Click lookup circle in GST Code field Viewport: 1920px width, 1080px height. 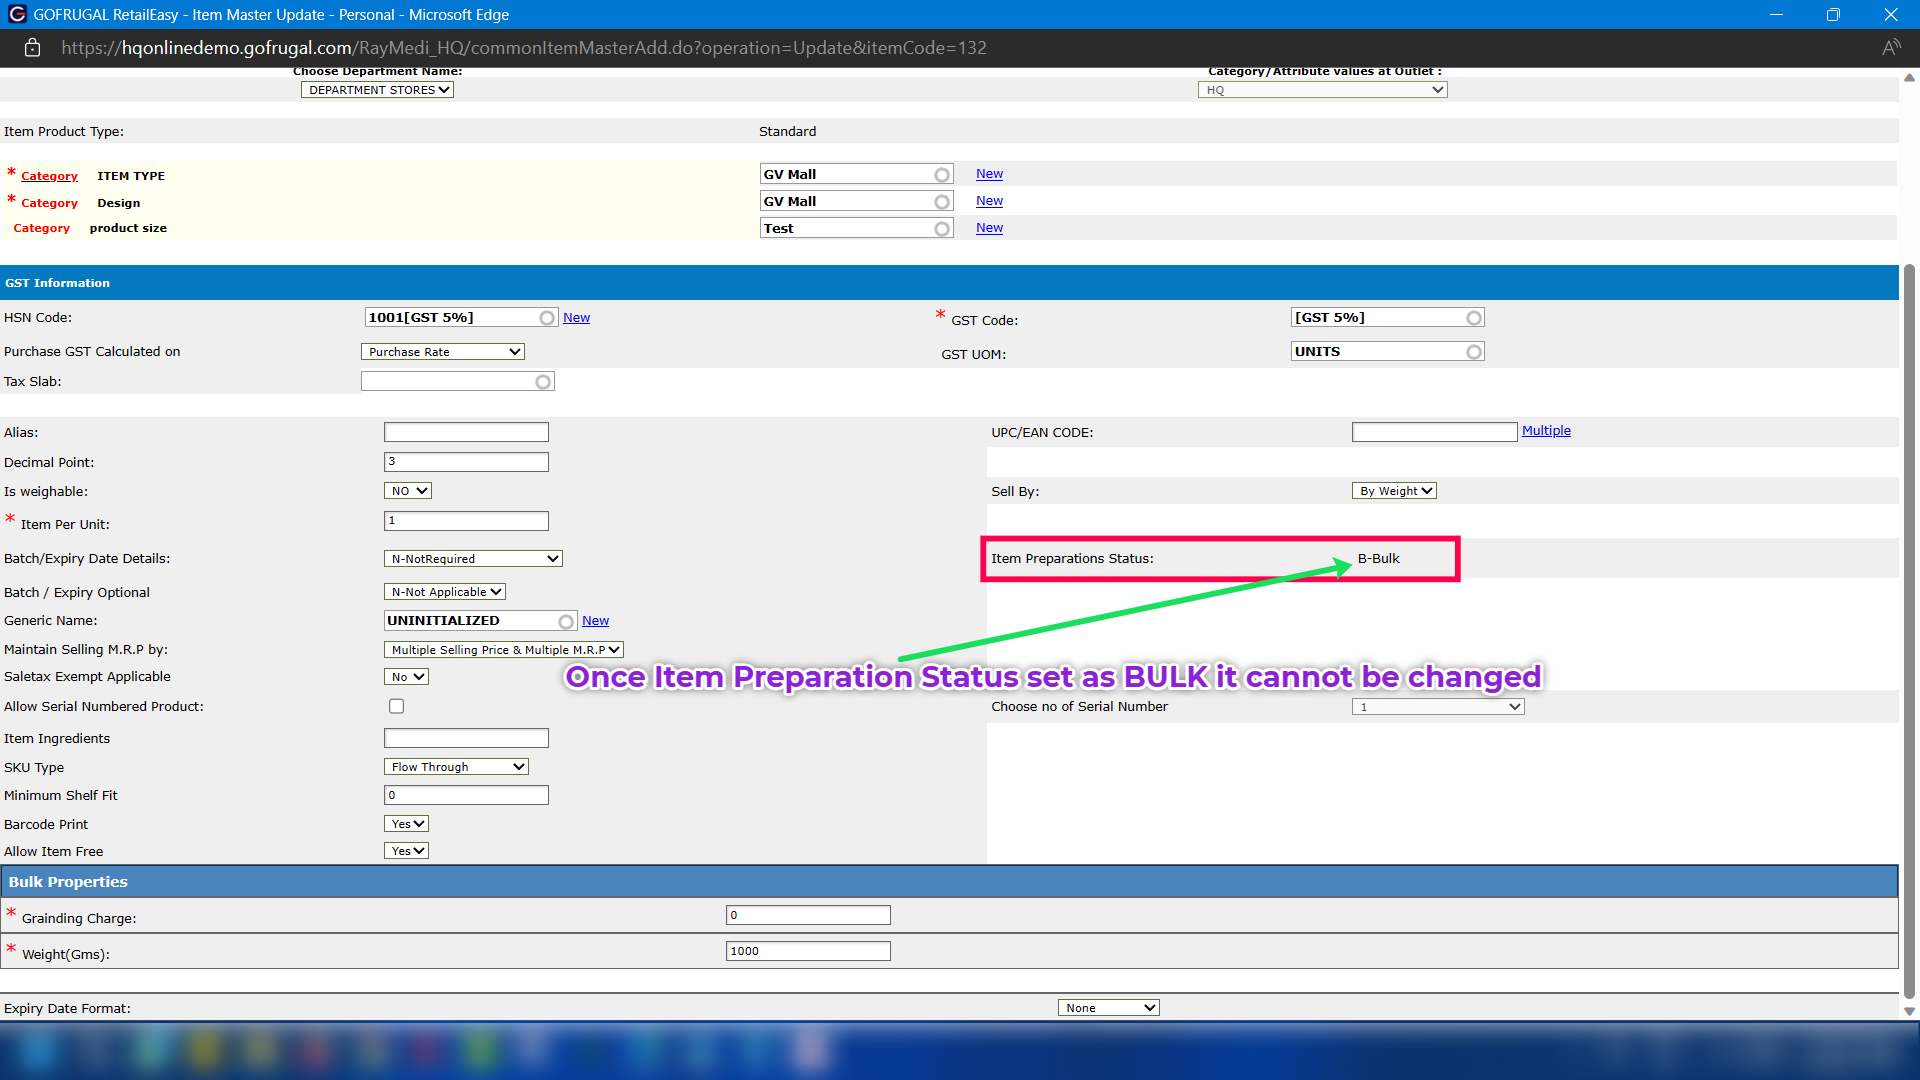(1474, 318)
